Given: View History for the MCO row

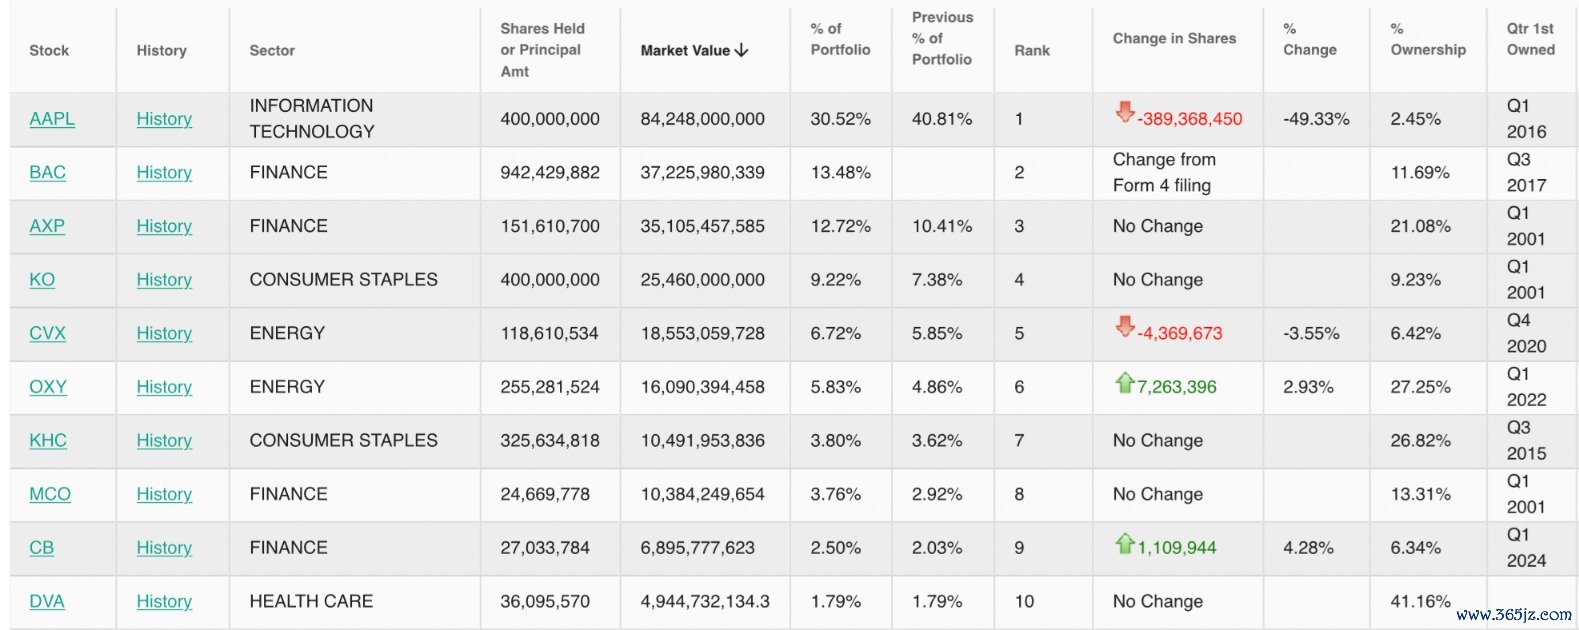Looking at the screenshot, I should pyautogui.click(x=164, y=494).
